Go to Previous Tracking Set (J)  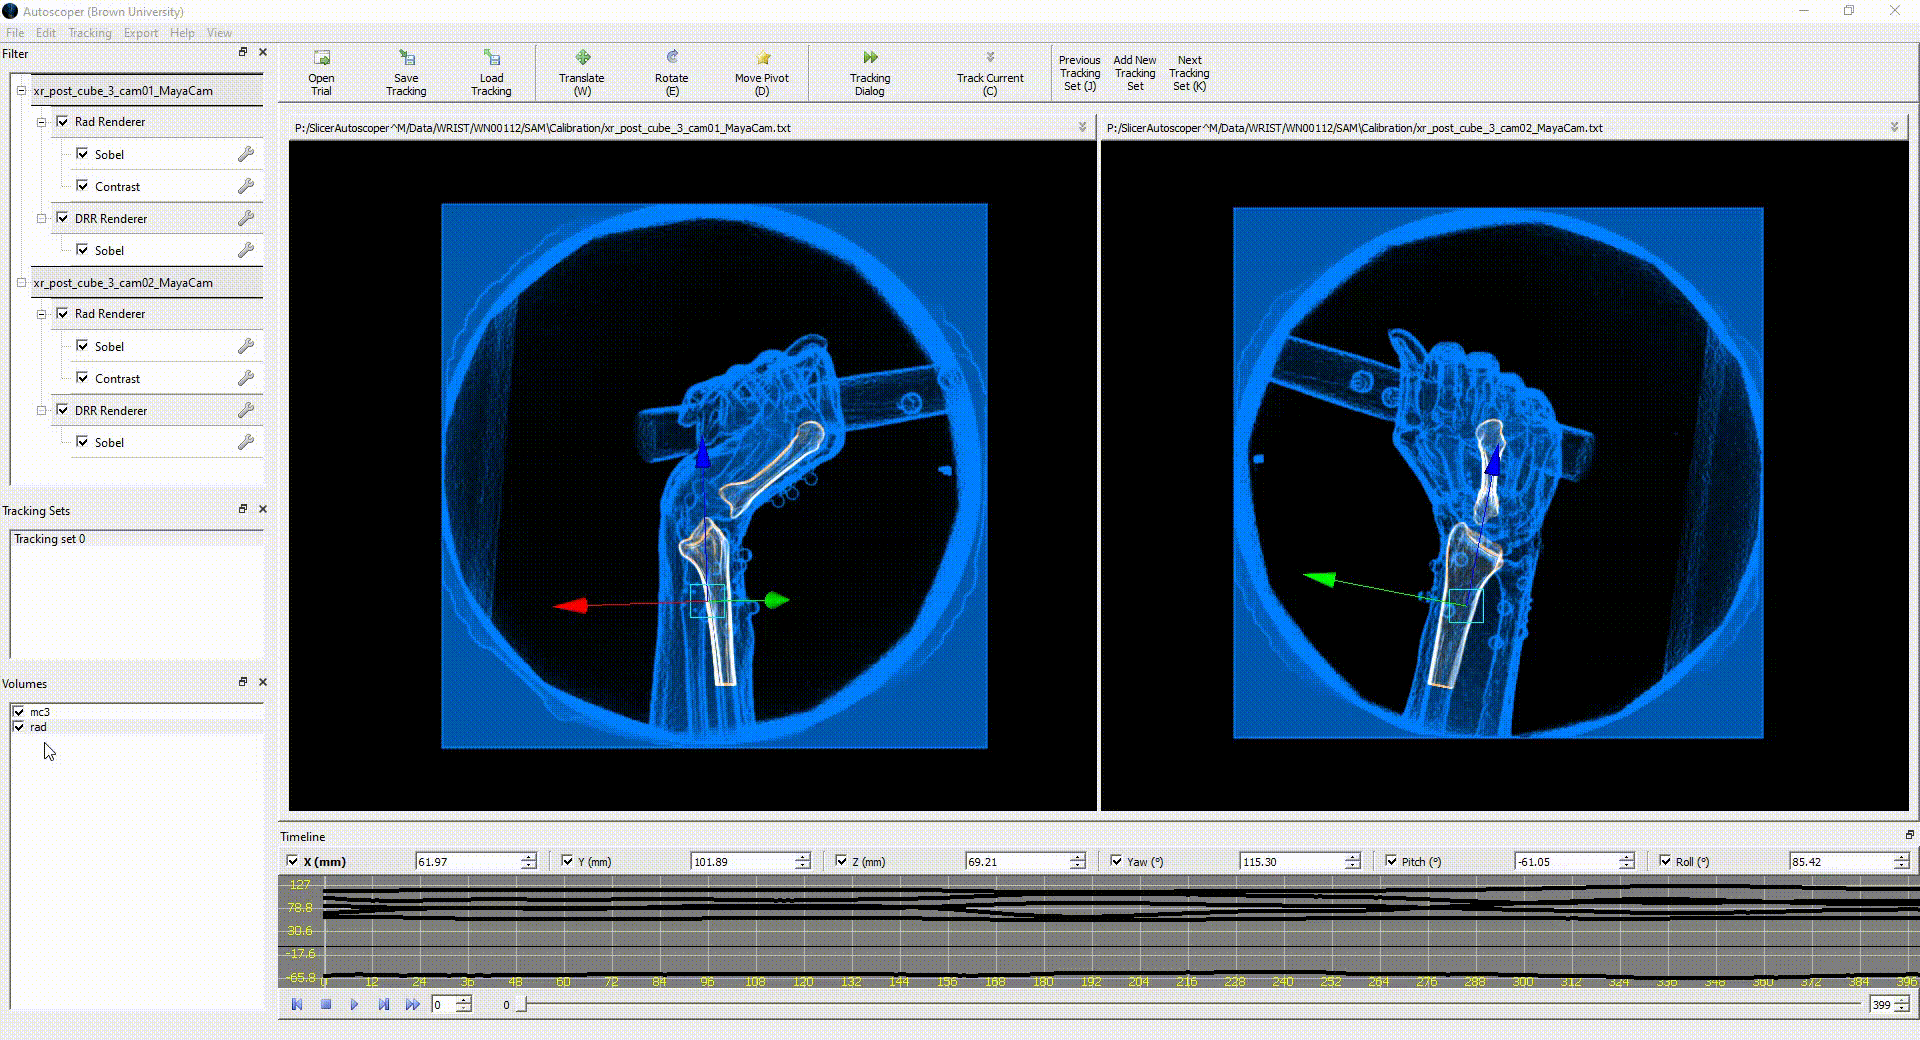1079,73
